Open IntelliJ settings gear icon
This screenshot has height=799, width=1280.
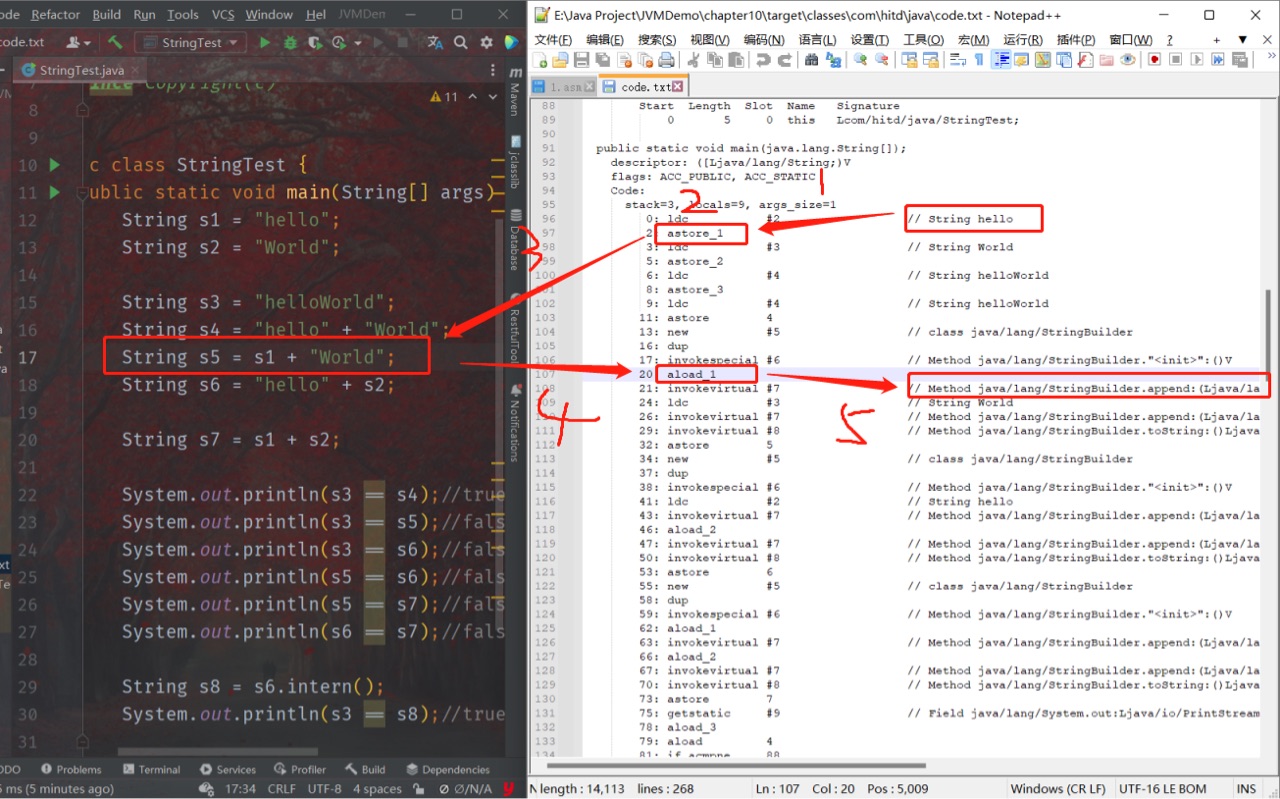coord(487,43)
